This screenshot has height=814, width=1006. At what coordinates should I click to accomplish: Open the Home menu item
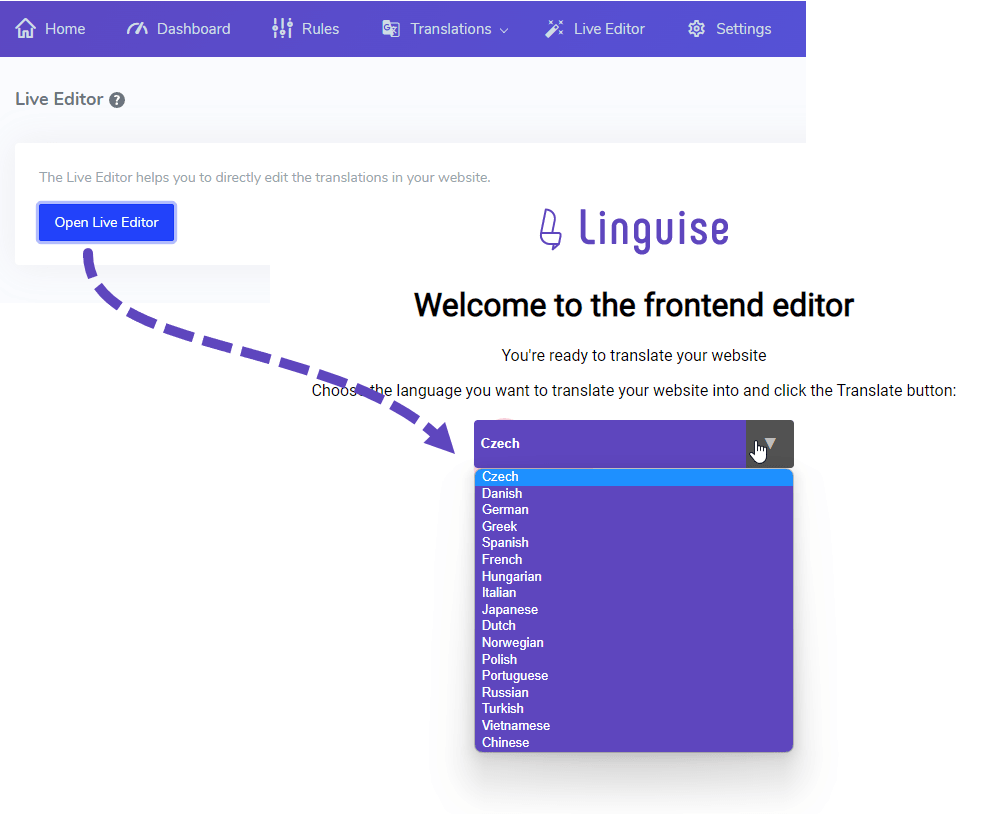(x=50, y=29)
